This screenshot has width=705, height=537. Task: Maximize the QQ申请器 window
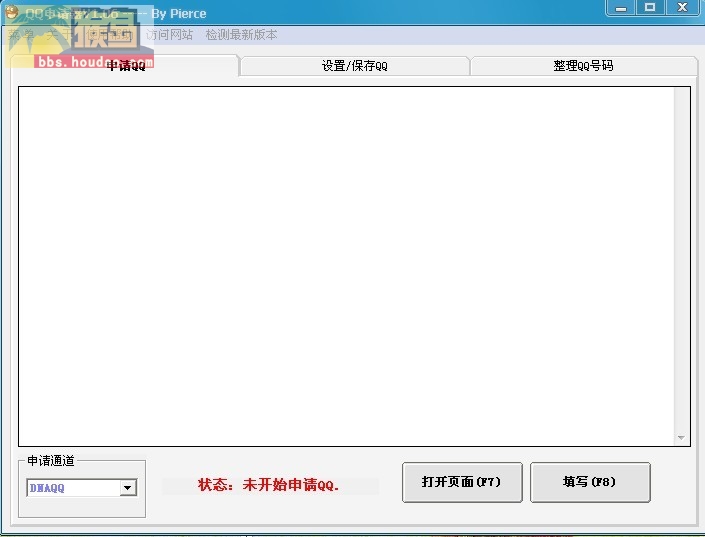[x=650, y=8]
